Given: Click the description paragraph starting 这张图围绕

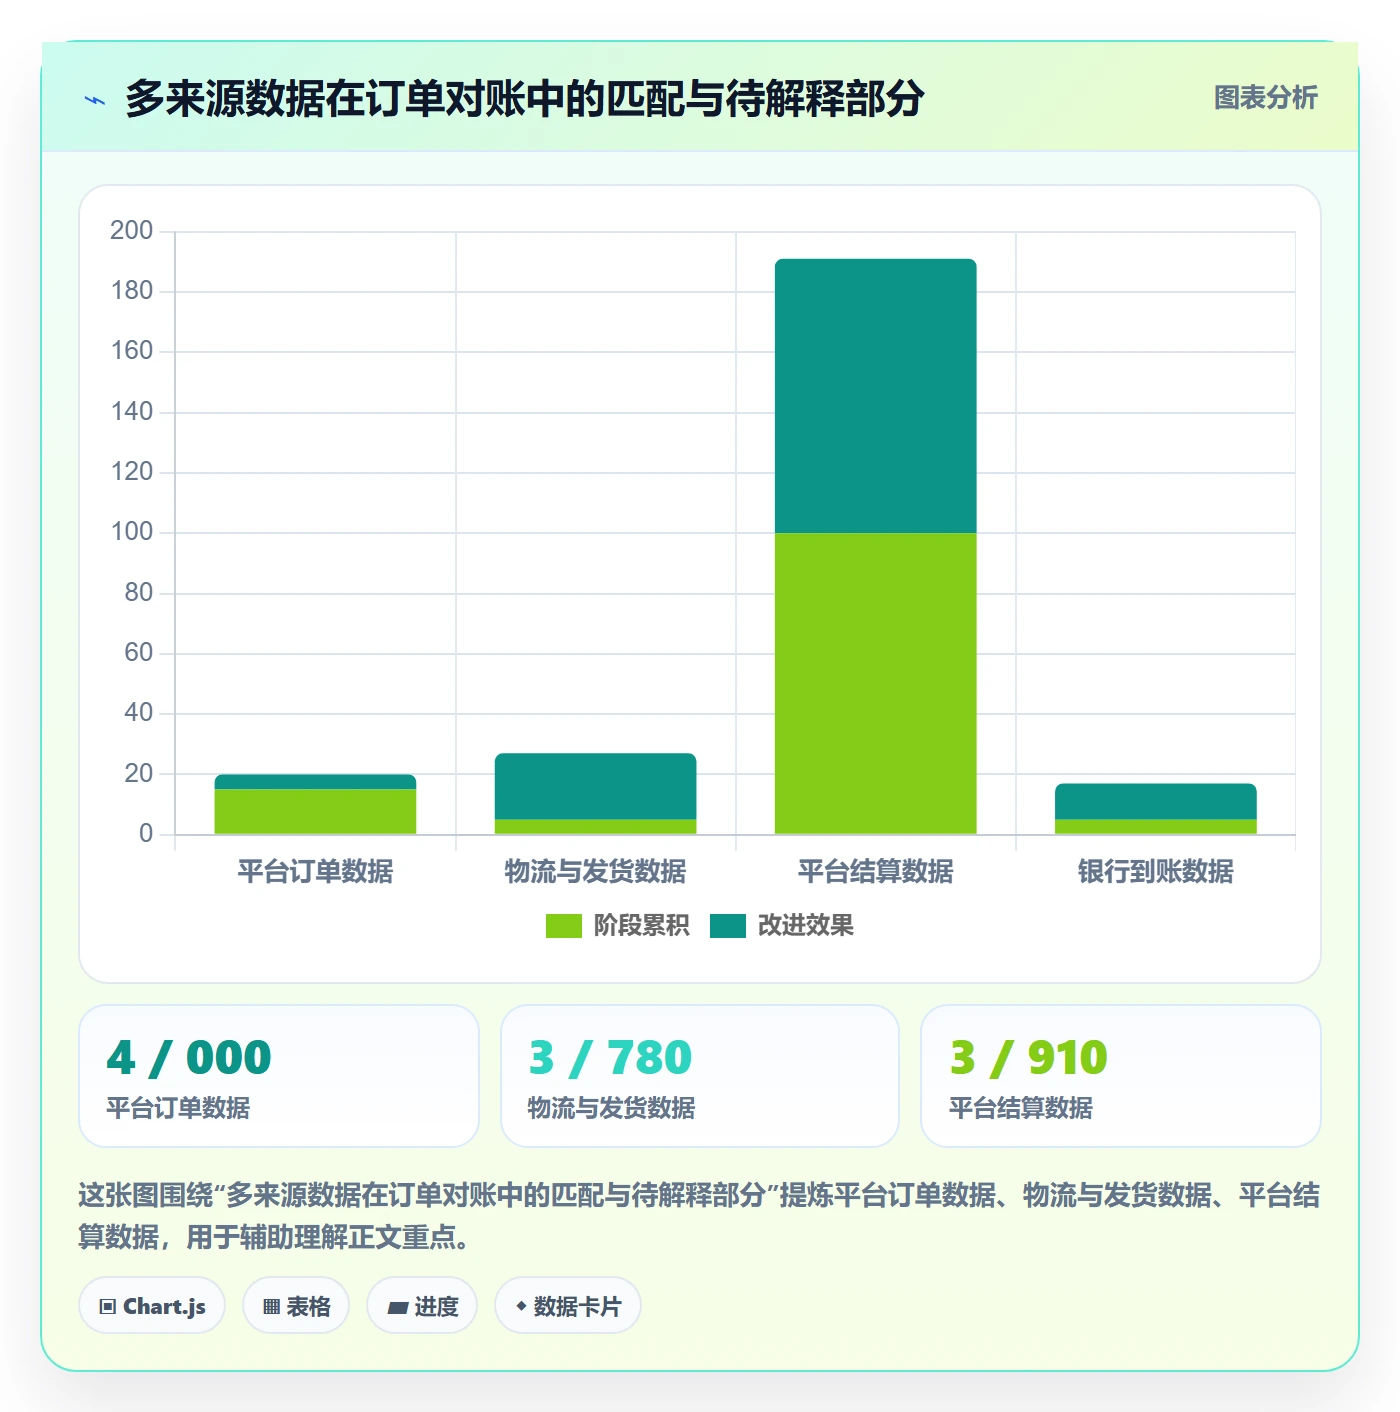Looking at the screenshot, I should (x=699, y=1216).
